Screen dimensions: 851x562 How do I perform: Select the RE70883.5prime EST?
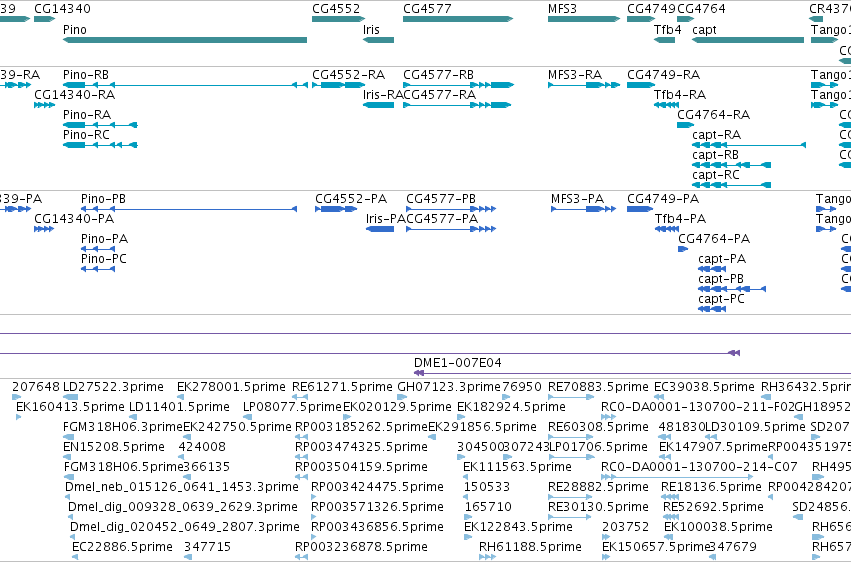571,398
